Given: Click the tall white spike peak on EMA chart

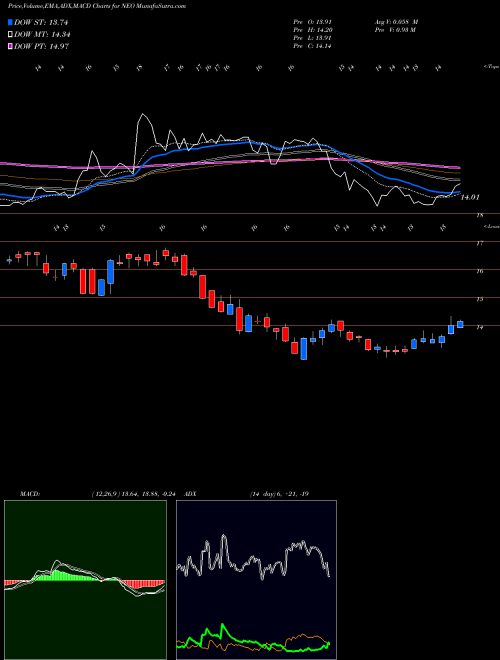Looking at the screenshot, I should point(144,114).
